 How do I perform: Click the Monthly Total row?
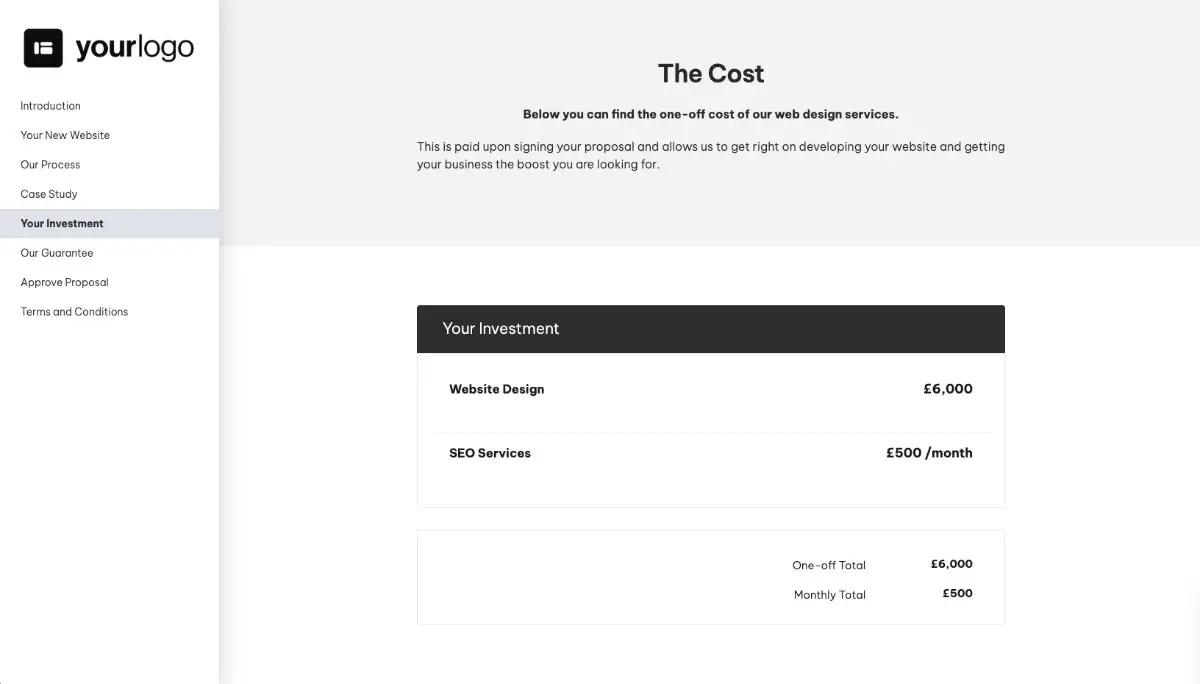(x=829, y=594)
